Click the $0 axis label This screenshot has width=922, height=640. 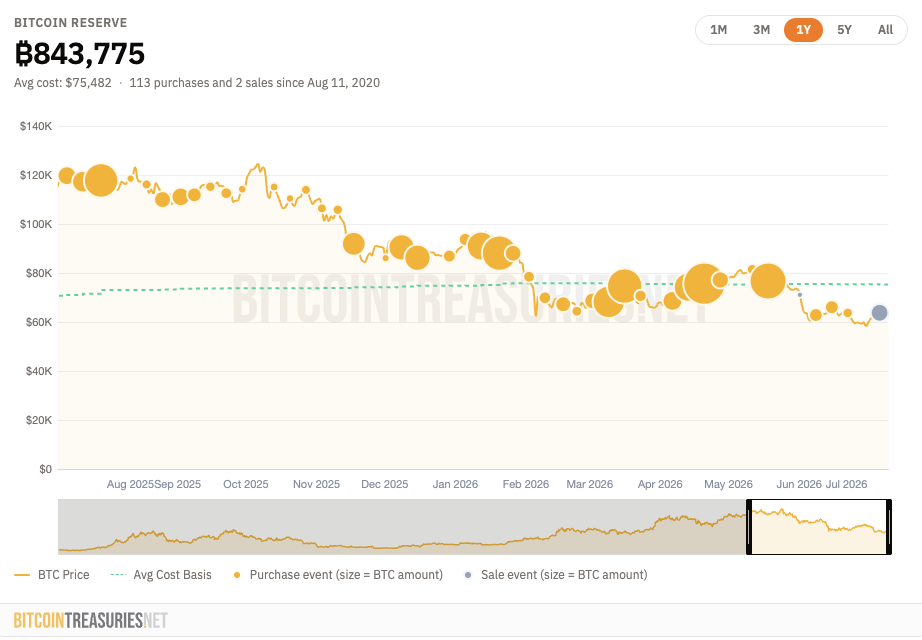[45, 469]
